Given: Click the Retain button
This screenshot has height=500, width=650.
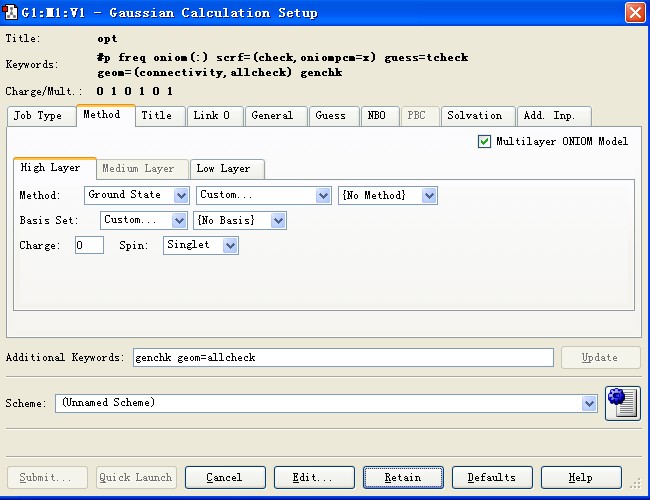Looking at the screenshot, I should click(403, 478).
